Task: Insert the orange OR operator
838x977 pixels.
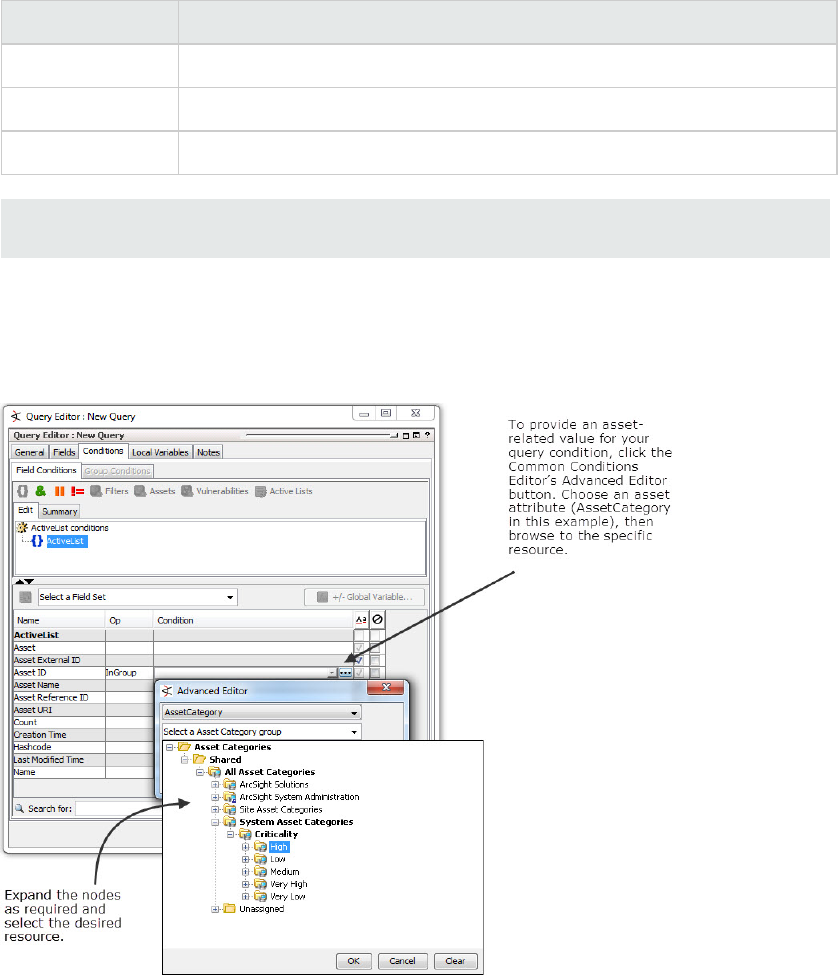Action: tap(59, 491)
